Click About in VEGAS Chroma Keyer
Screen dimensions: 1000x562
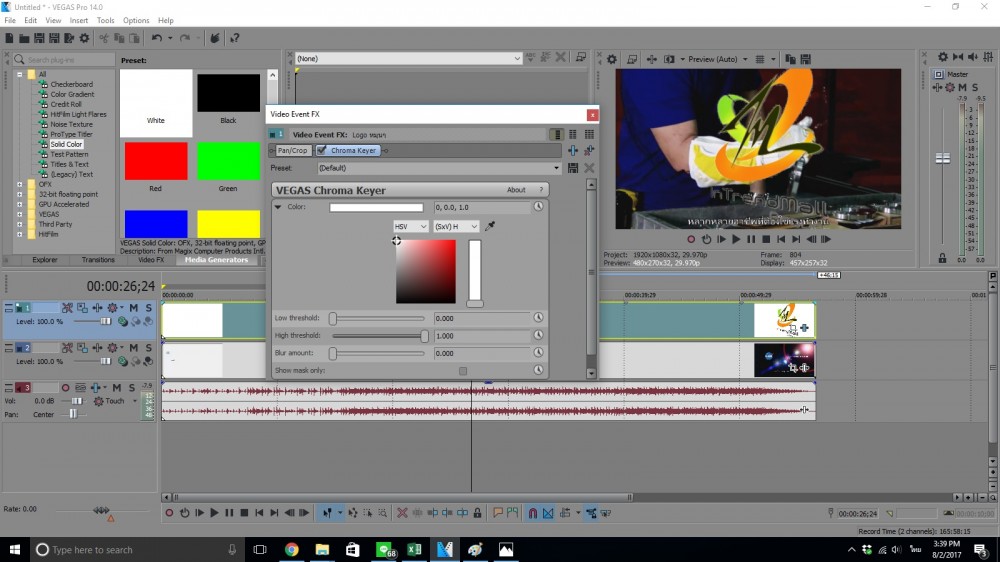516,190
